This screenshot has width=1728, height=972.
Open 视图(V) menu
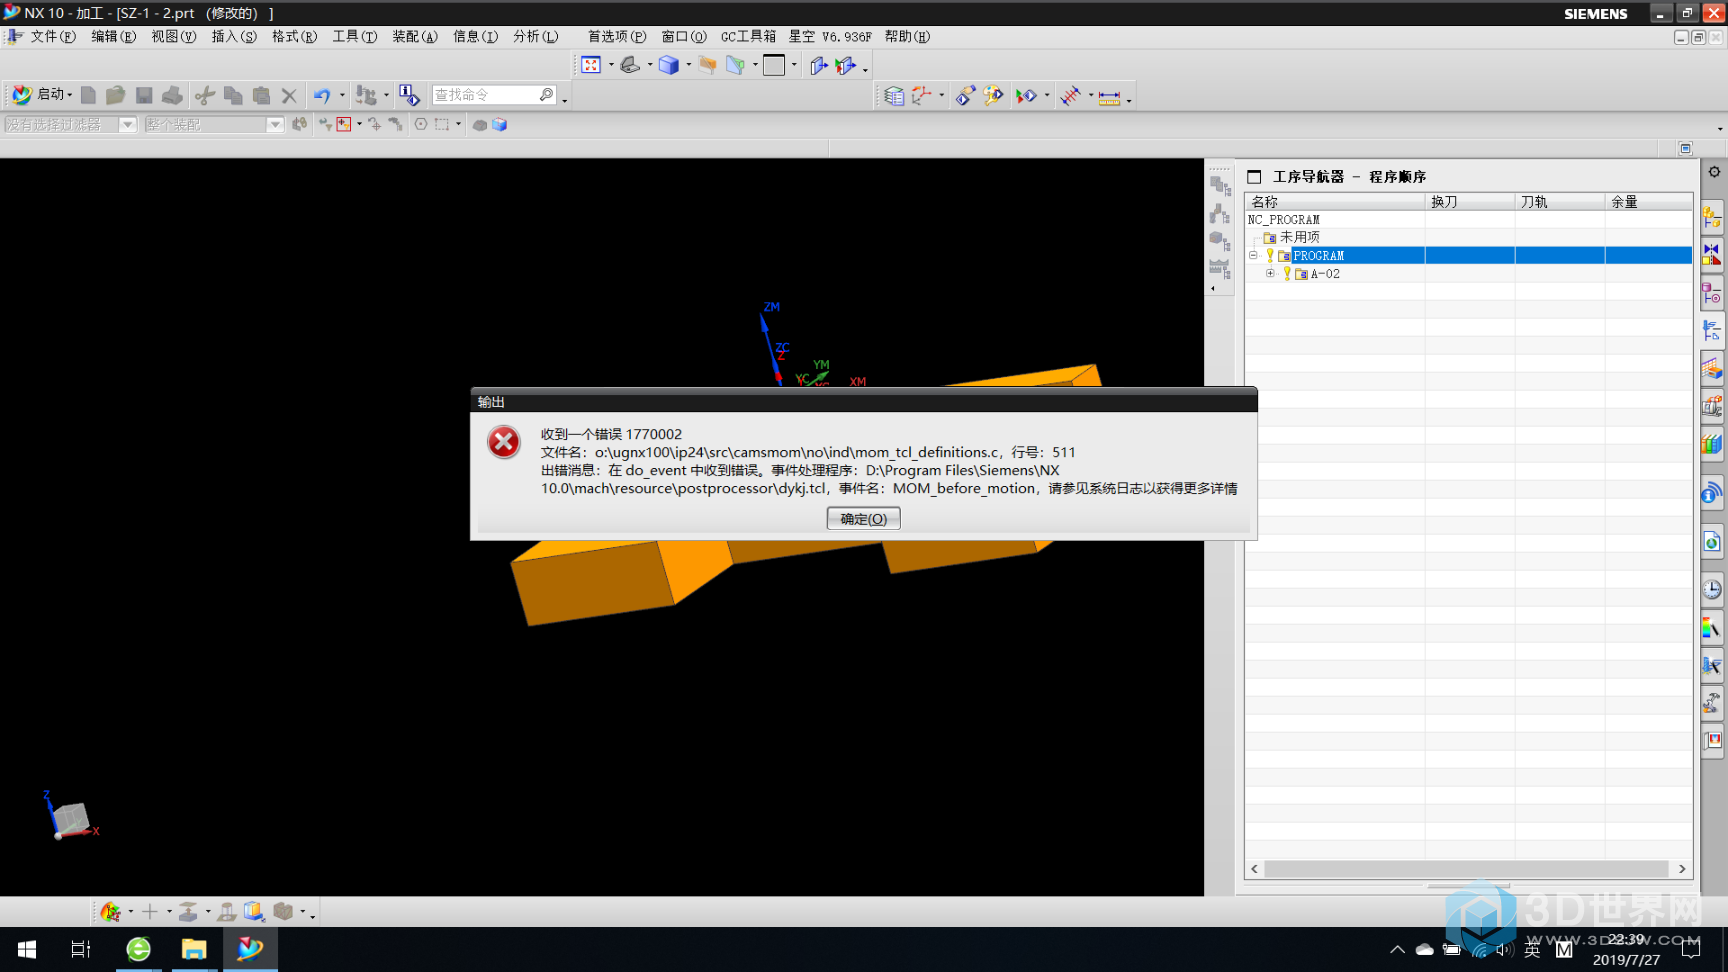173,37
